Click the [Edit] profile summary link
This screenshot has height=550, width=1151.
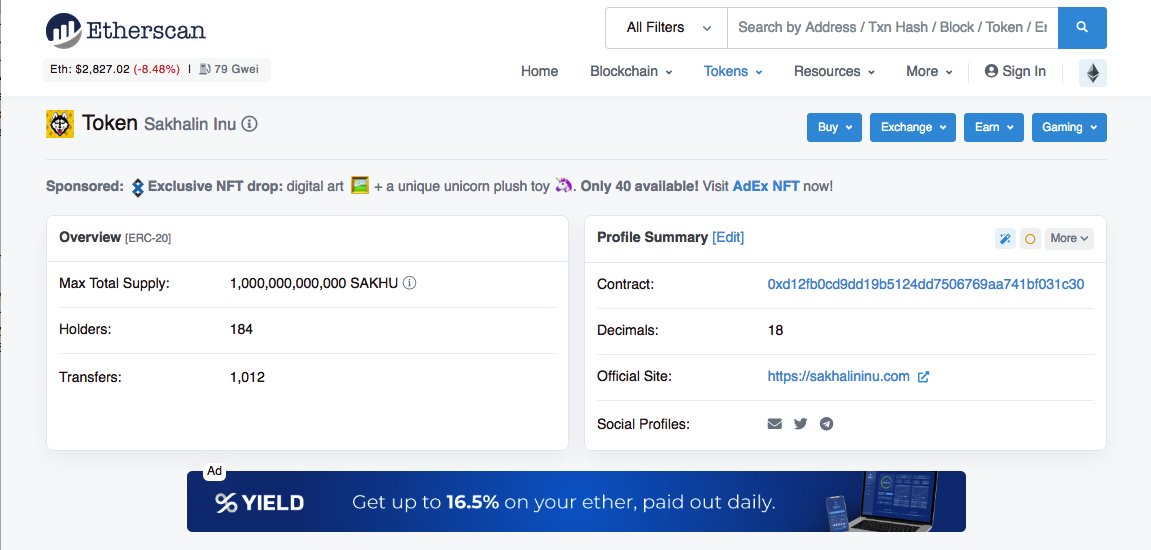[x=728, y=237]
